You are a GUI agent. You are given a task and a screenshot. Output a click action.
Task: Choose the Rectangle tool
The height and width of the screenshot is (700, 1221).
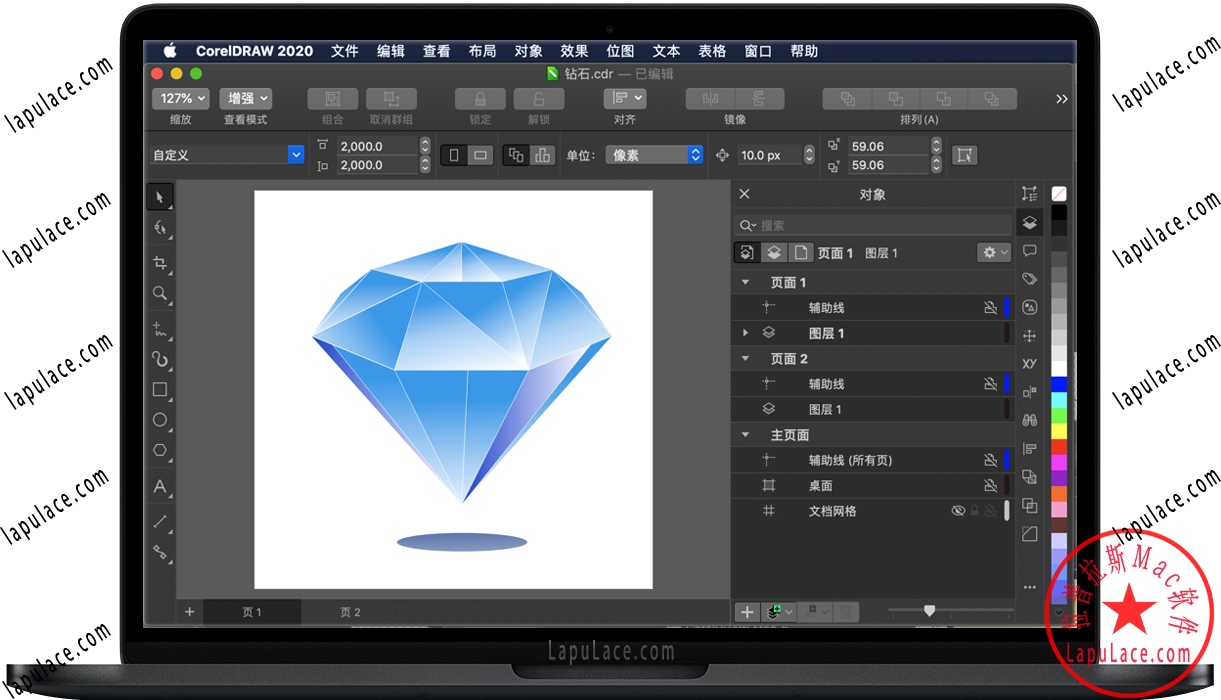click(x=160, y=388)
